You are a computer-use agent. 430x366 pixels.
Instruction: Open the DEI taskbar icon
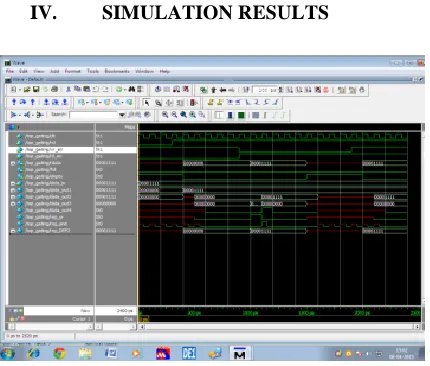(x=189, y=353)
